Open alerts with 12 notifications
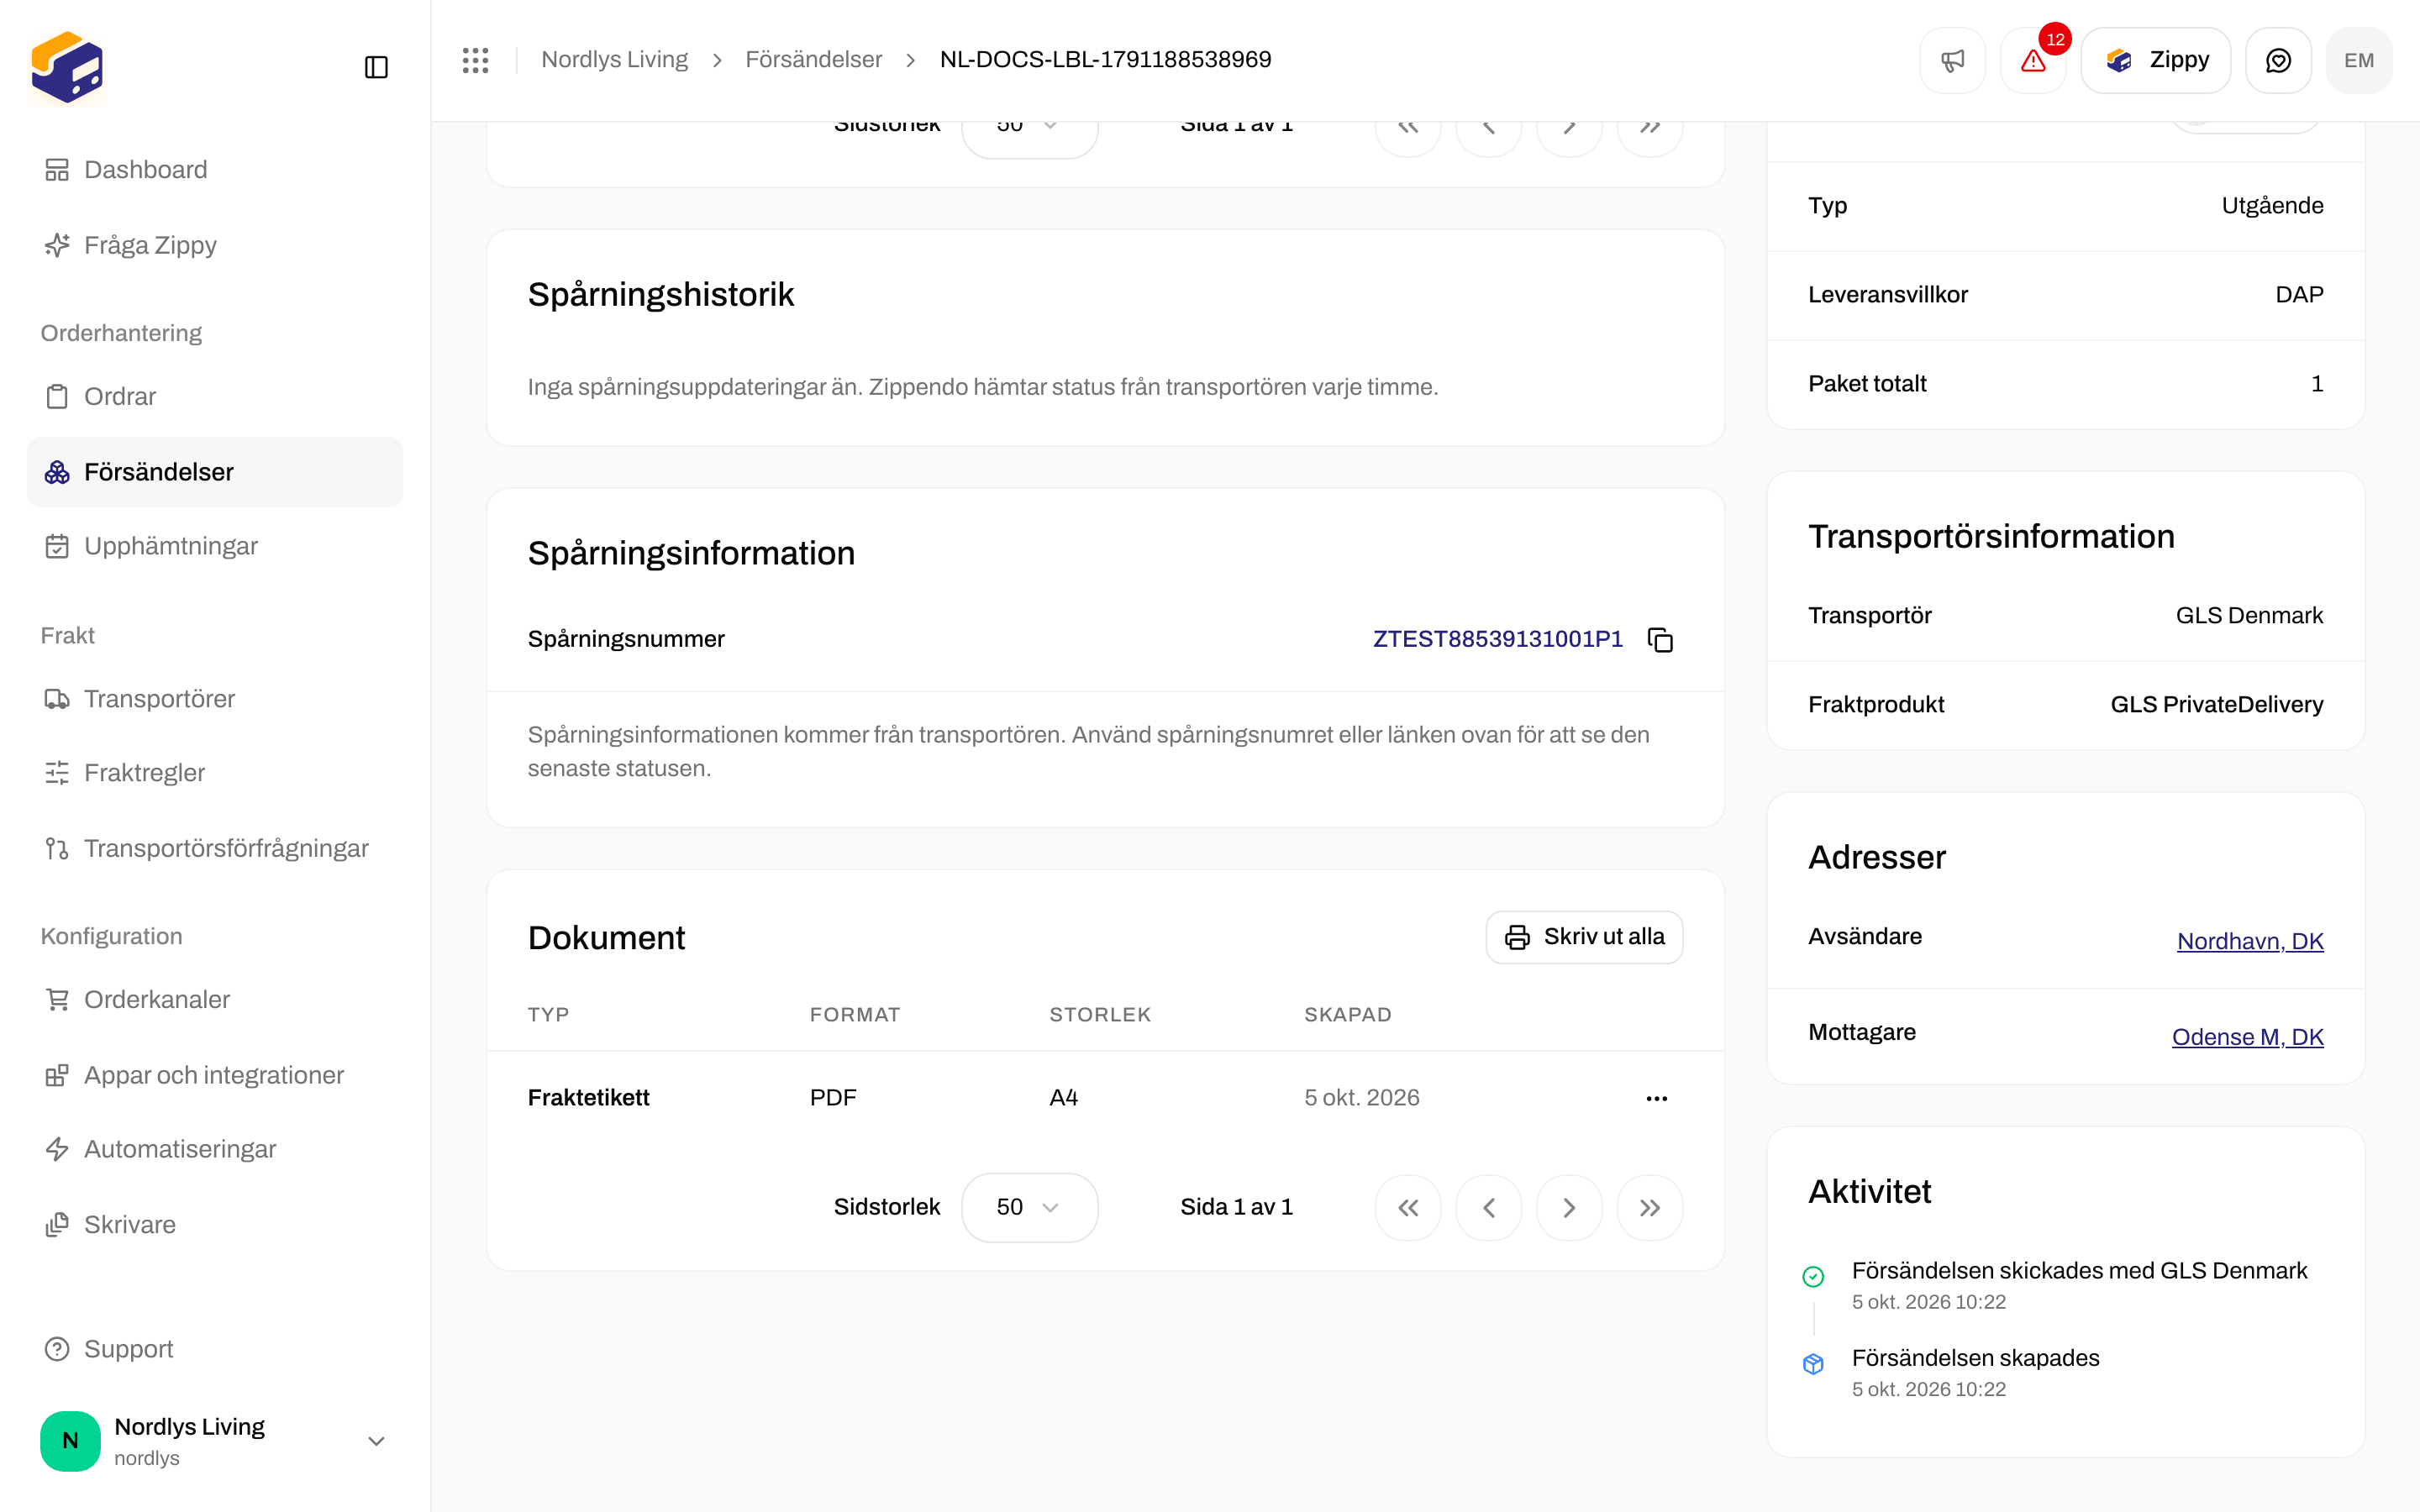This screenshot has width=2420, height=1512. [2033, 60]
